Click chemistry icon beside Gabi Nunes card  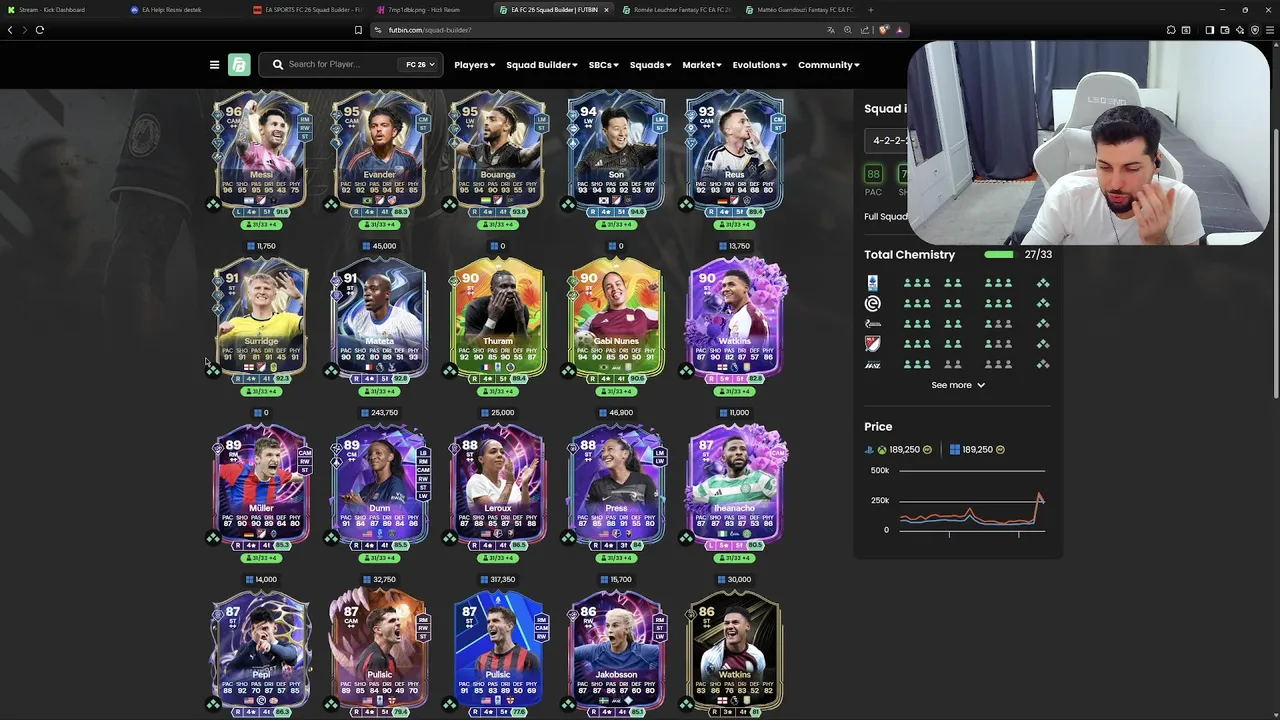568,371
